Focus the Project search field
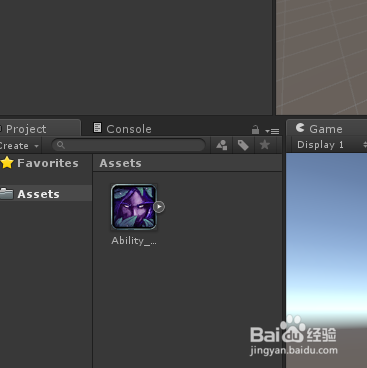 [129, 145]
